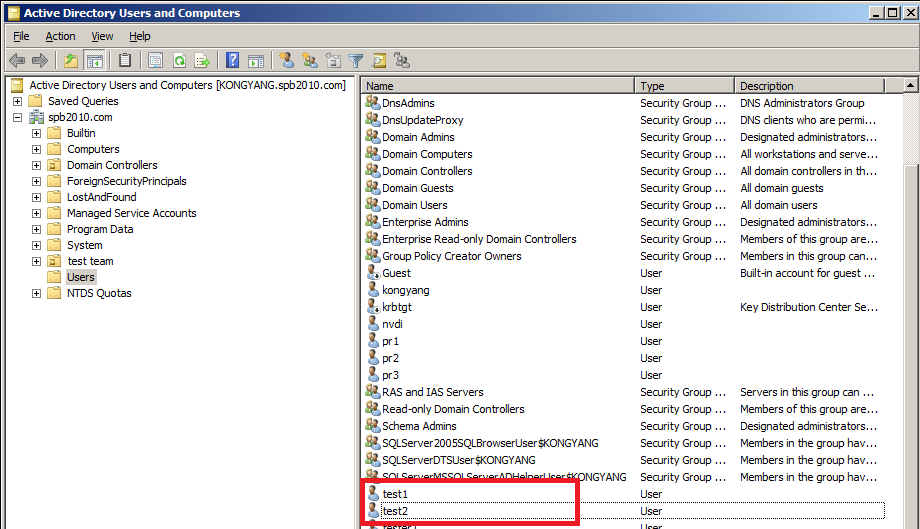Image resolution: width=920 pixels, height=529 pixels.
Task: Expand the test team OU
Action: [36, 262]
